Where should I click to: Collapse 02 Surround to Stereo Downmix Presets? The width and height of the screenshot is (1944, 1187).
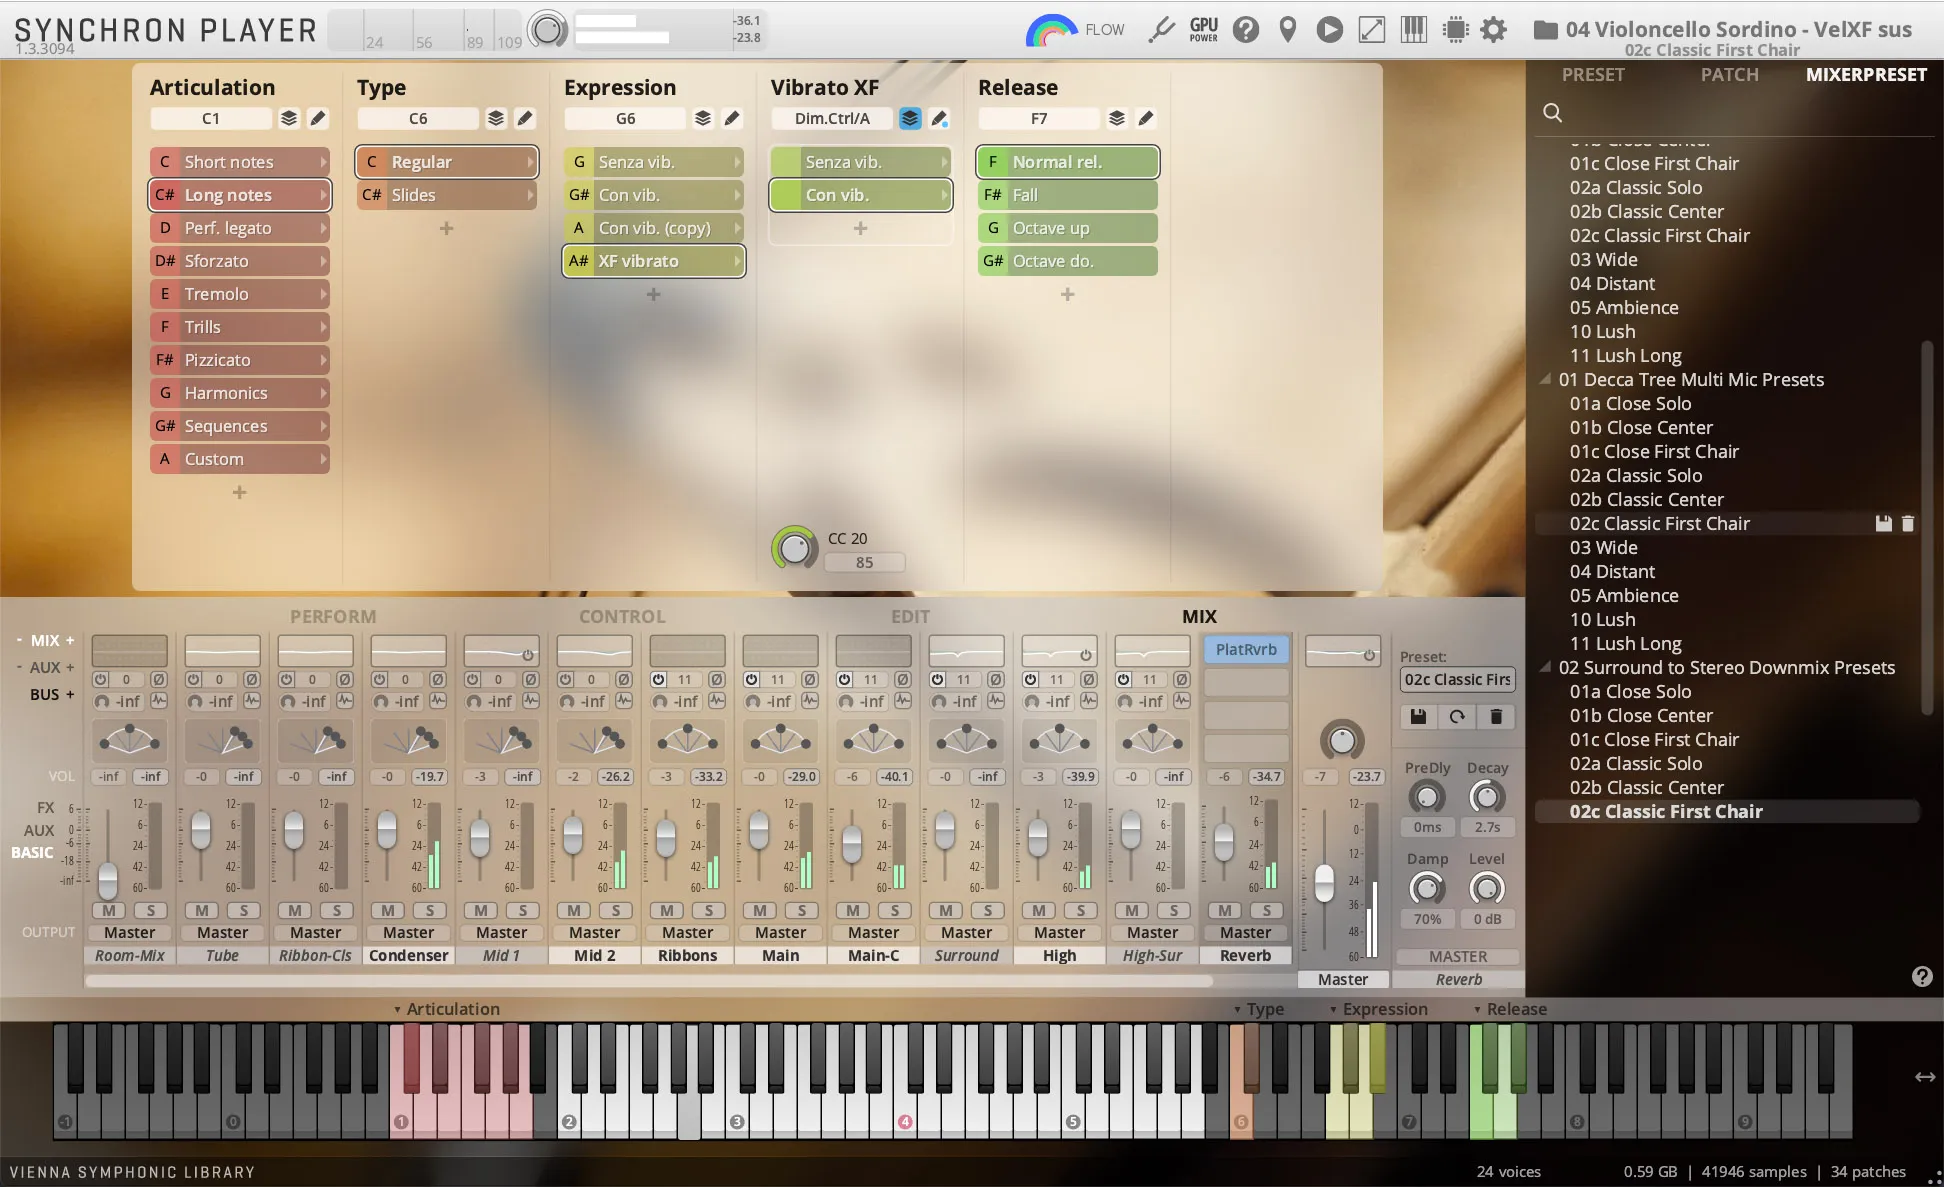click(x=1546, y=667)
